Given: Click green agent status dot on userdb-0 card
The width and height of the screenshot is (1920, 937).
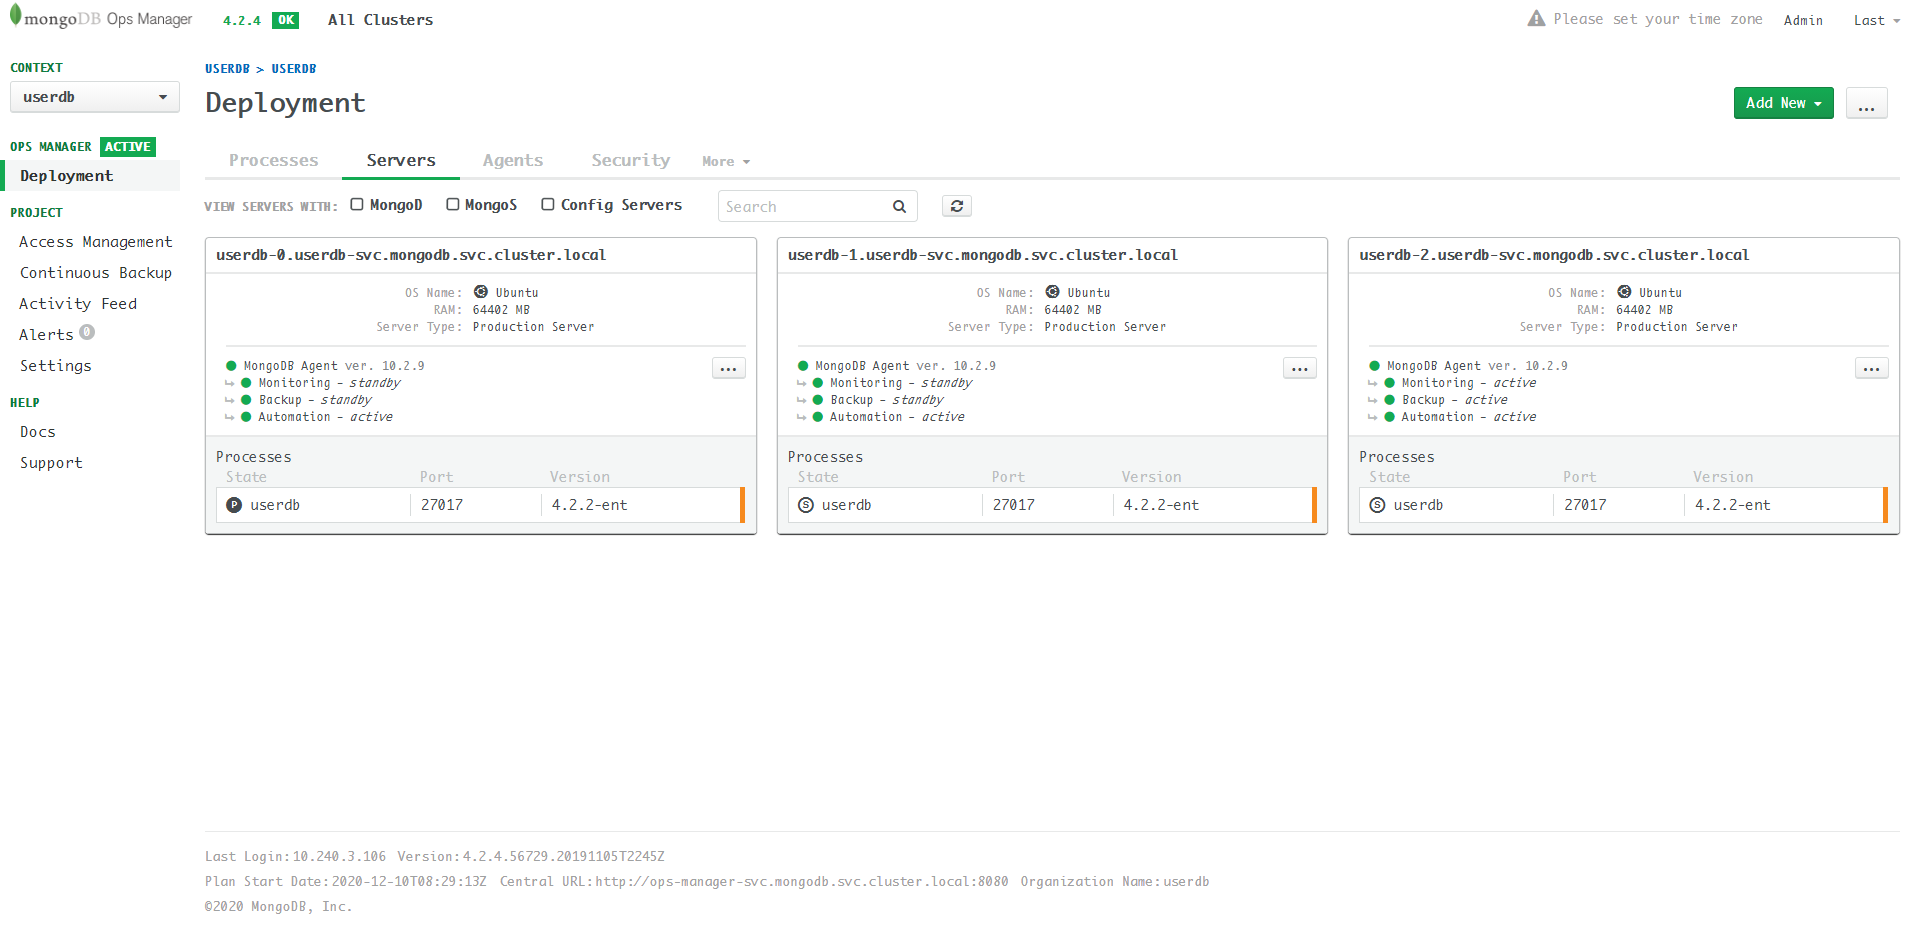Looking at the screenshot, I should (231, 366).
